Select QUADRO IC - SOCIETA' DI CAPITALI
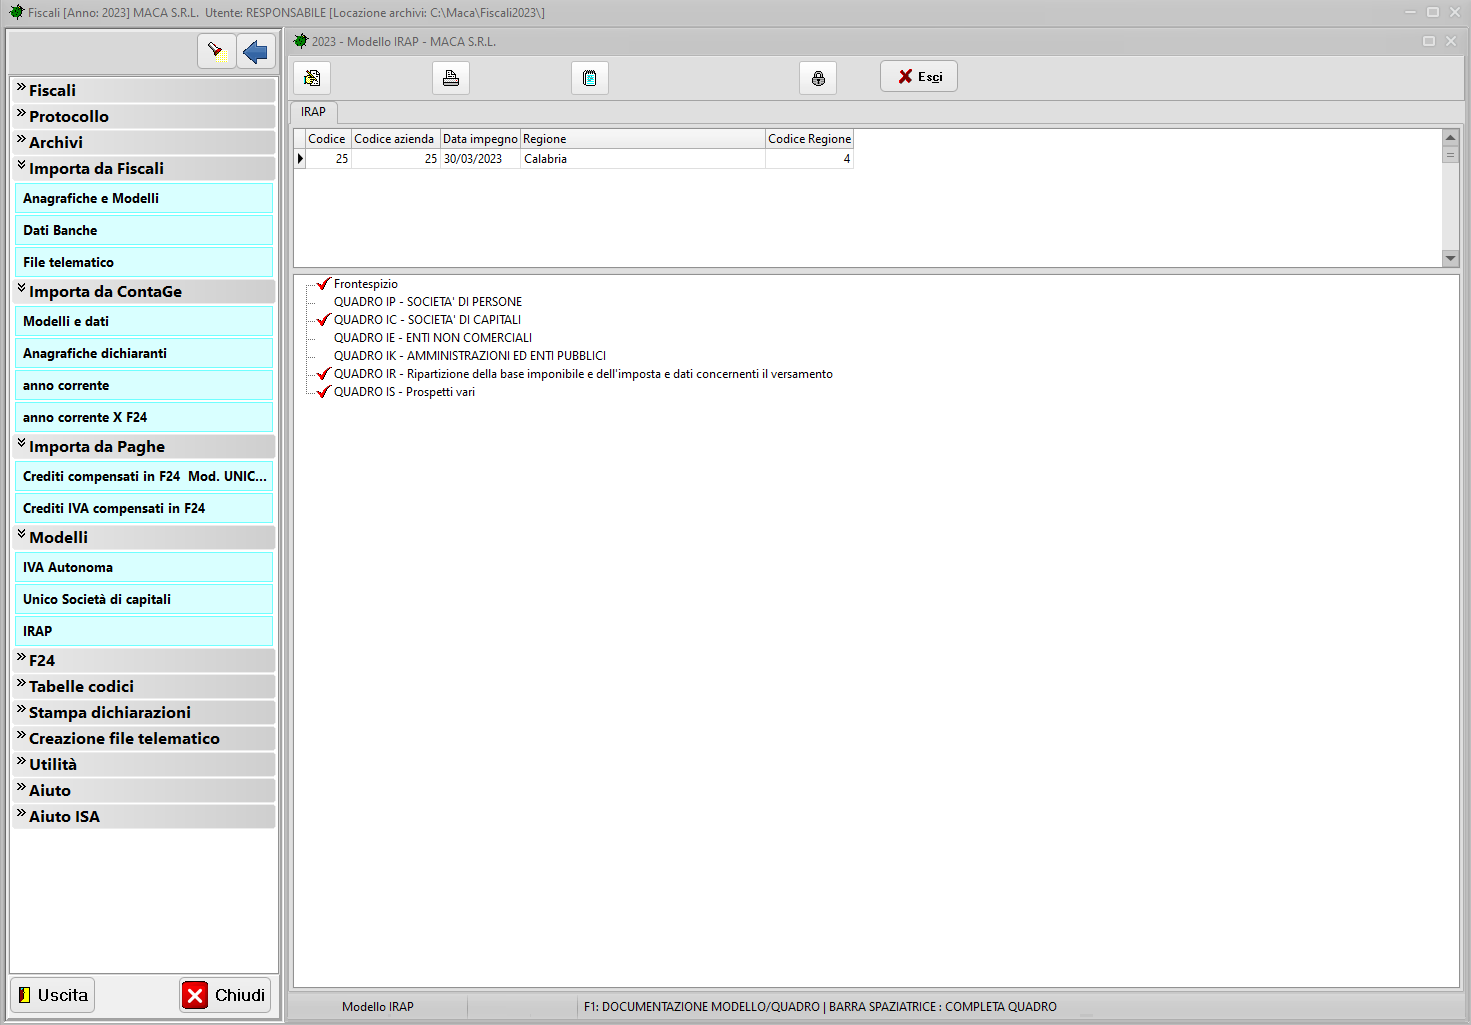This screenshot has width=1471, height=1025. coord(427,320)
